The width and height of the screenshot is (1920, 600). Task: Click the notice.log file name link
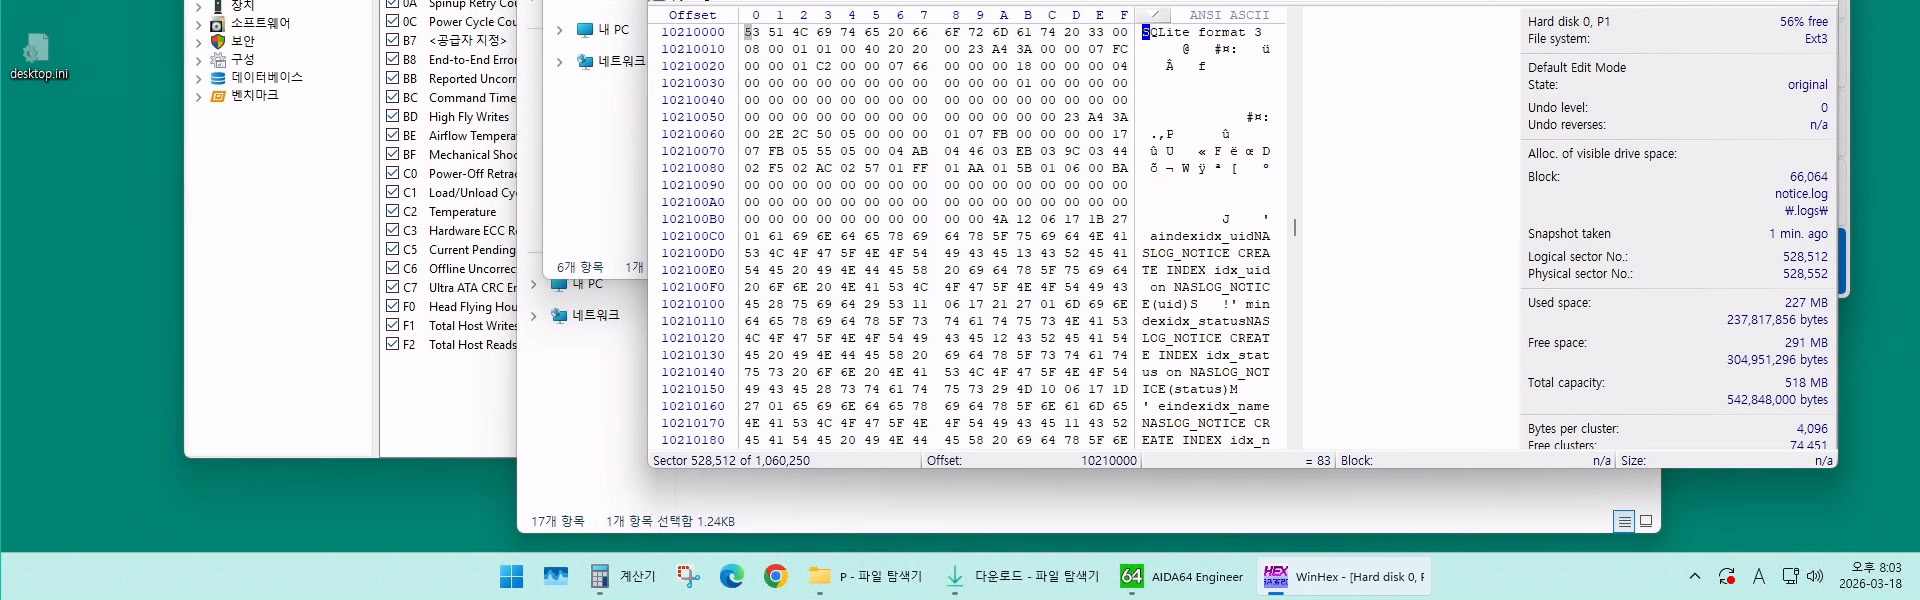[1801, 194]
